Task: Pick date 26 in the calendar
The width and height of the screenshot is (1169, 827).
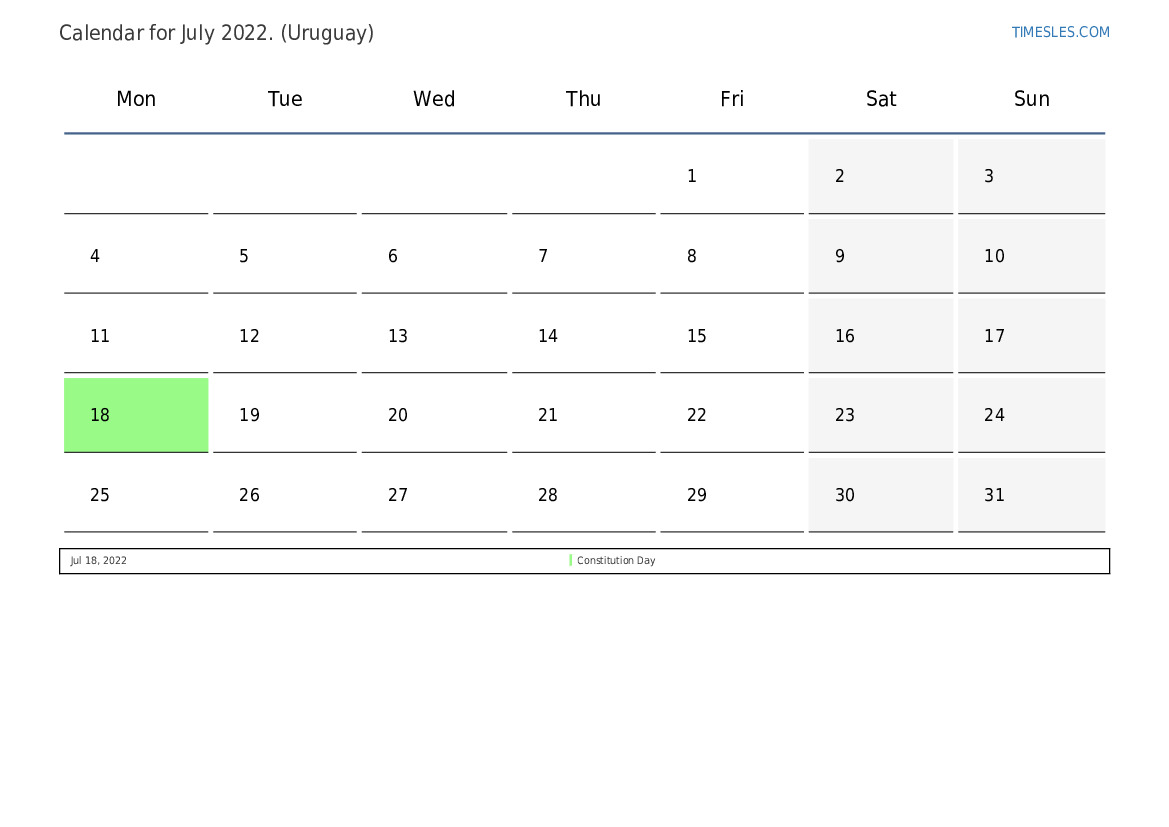Action: tap(285, 495)
